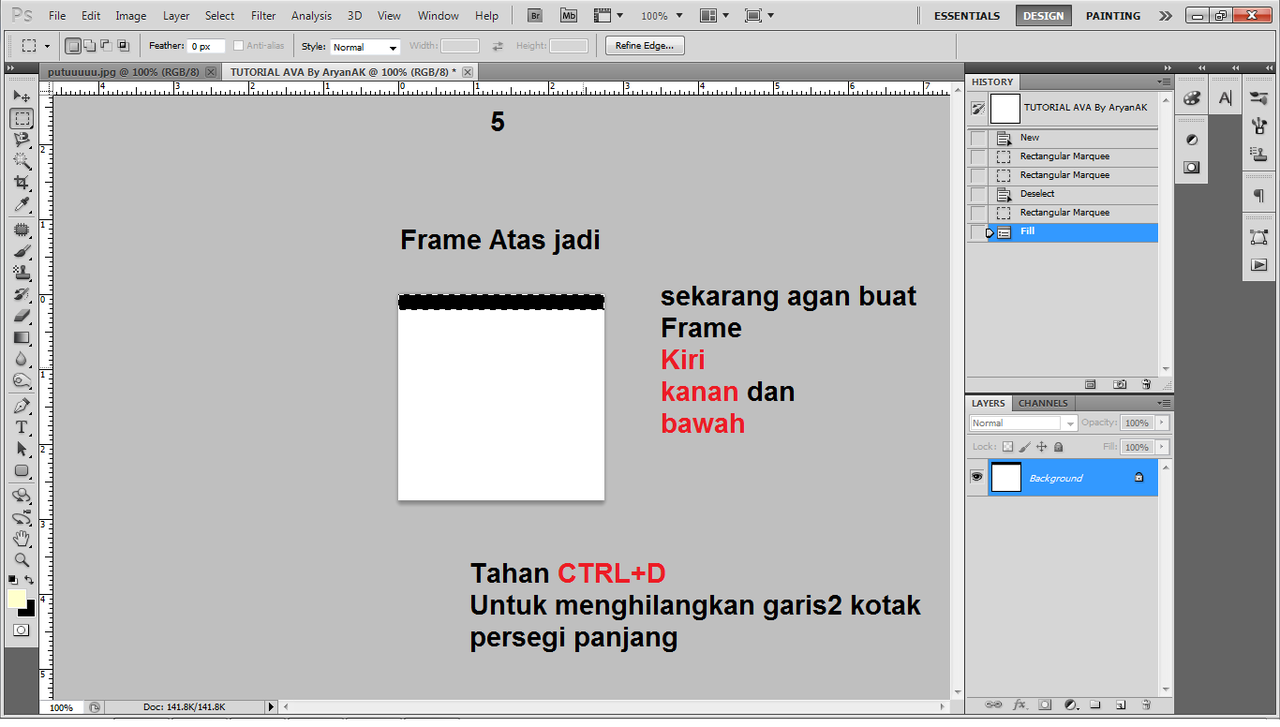Select the Hand tool
Viewport: 1280px width, 727px height.
tap(21, 539)
